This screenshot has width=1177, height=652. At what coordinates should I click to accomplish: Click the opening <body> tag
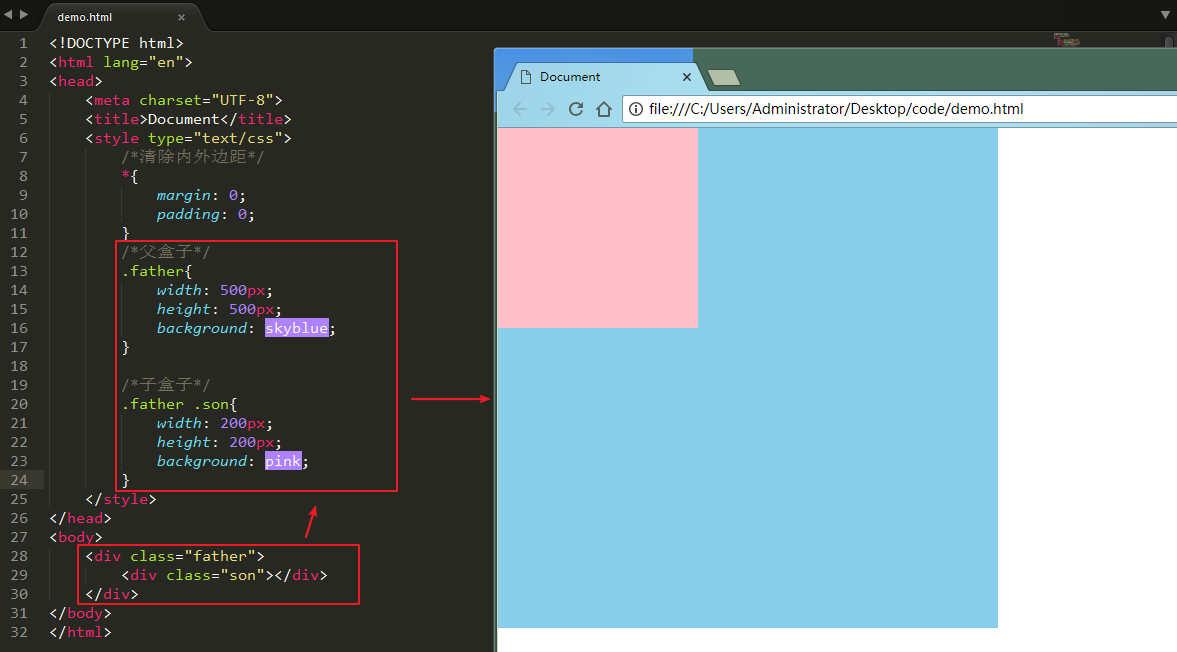76,537
